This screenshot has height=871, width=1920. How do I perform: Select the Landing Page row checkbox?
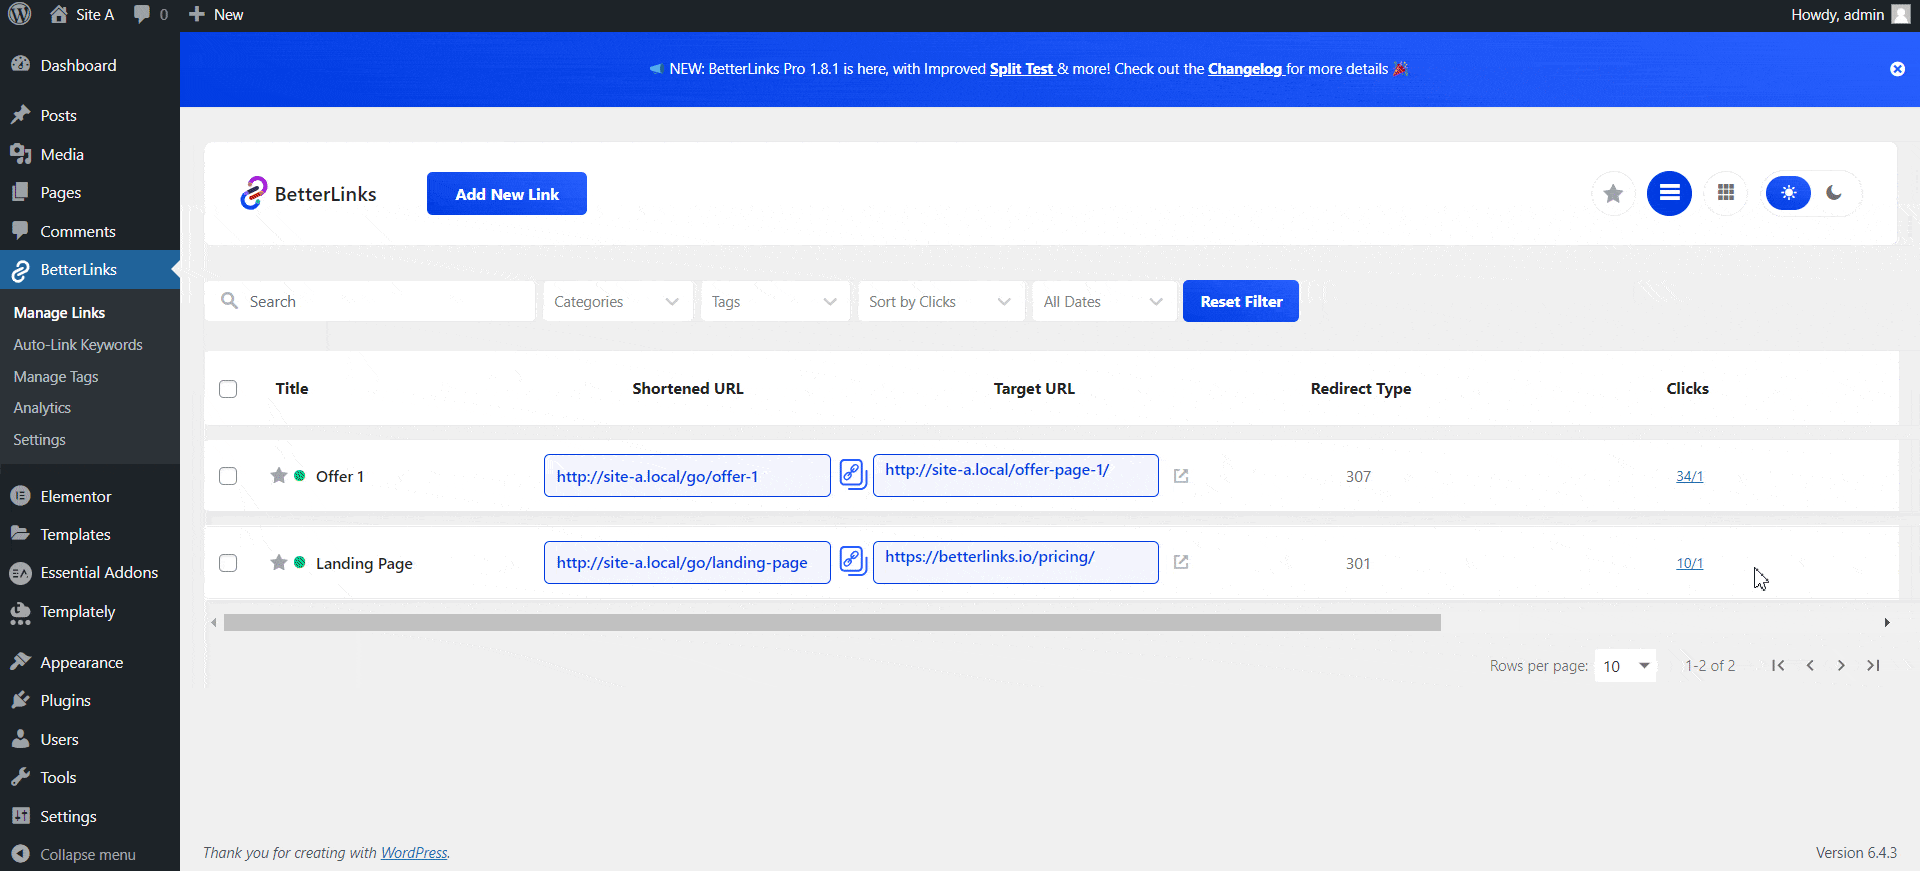[x=228, y=563]
